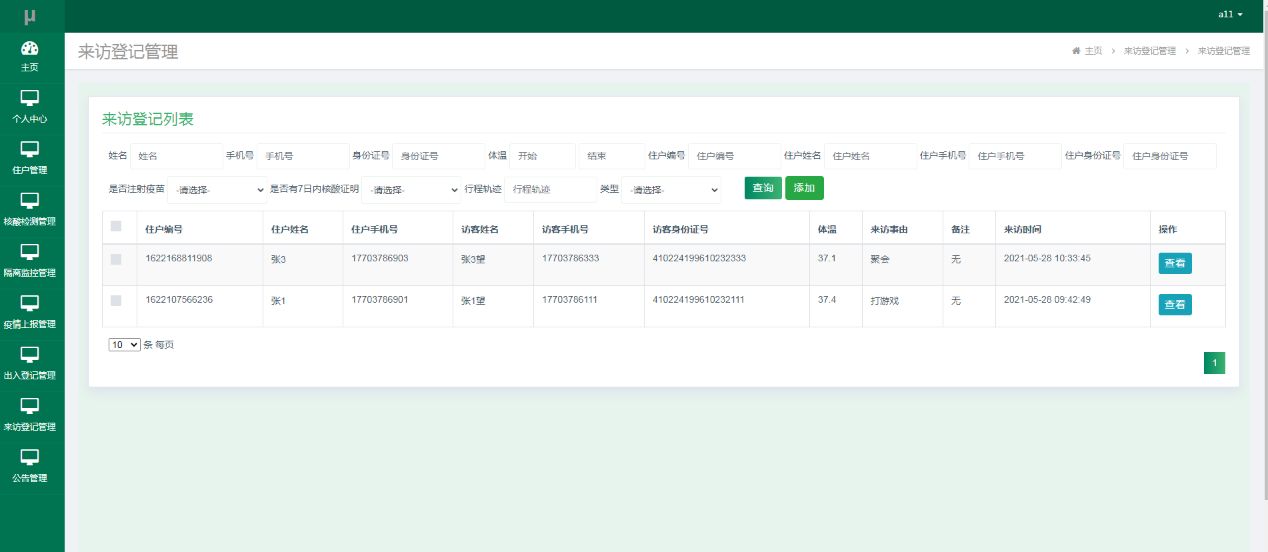Viewport: 1268px width, 552px height.
Task: Click resident phone 17703786901
Action: point(380,299)
